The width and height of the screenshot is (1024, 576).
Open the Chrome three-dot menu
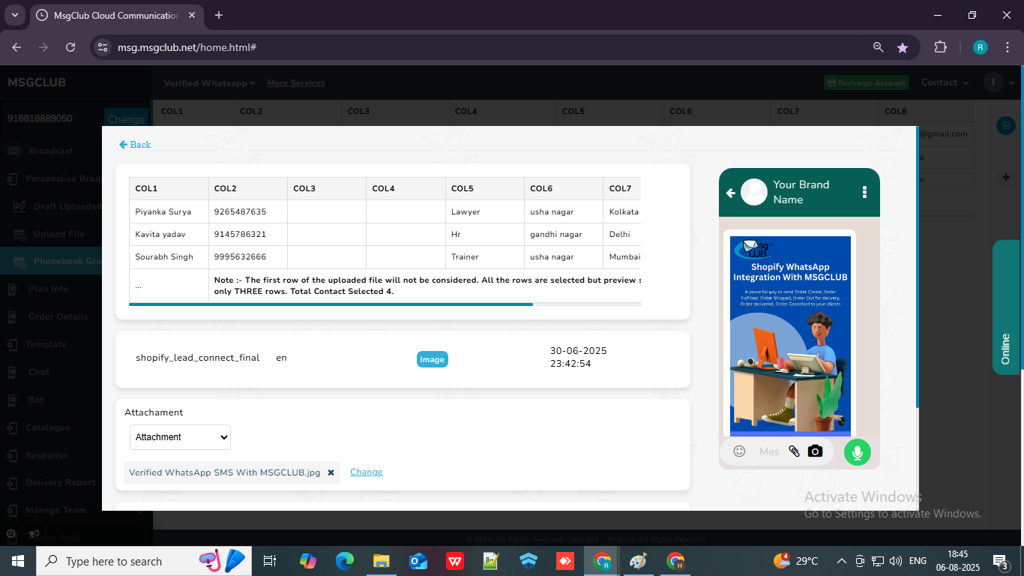click(x=1008, y=47)
